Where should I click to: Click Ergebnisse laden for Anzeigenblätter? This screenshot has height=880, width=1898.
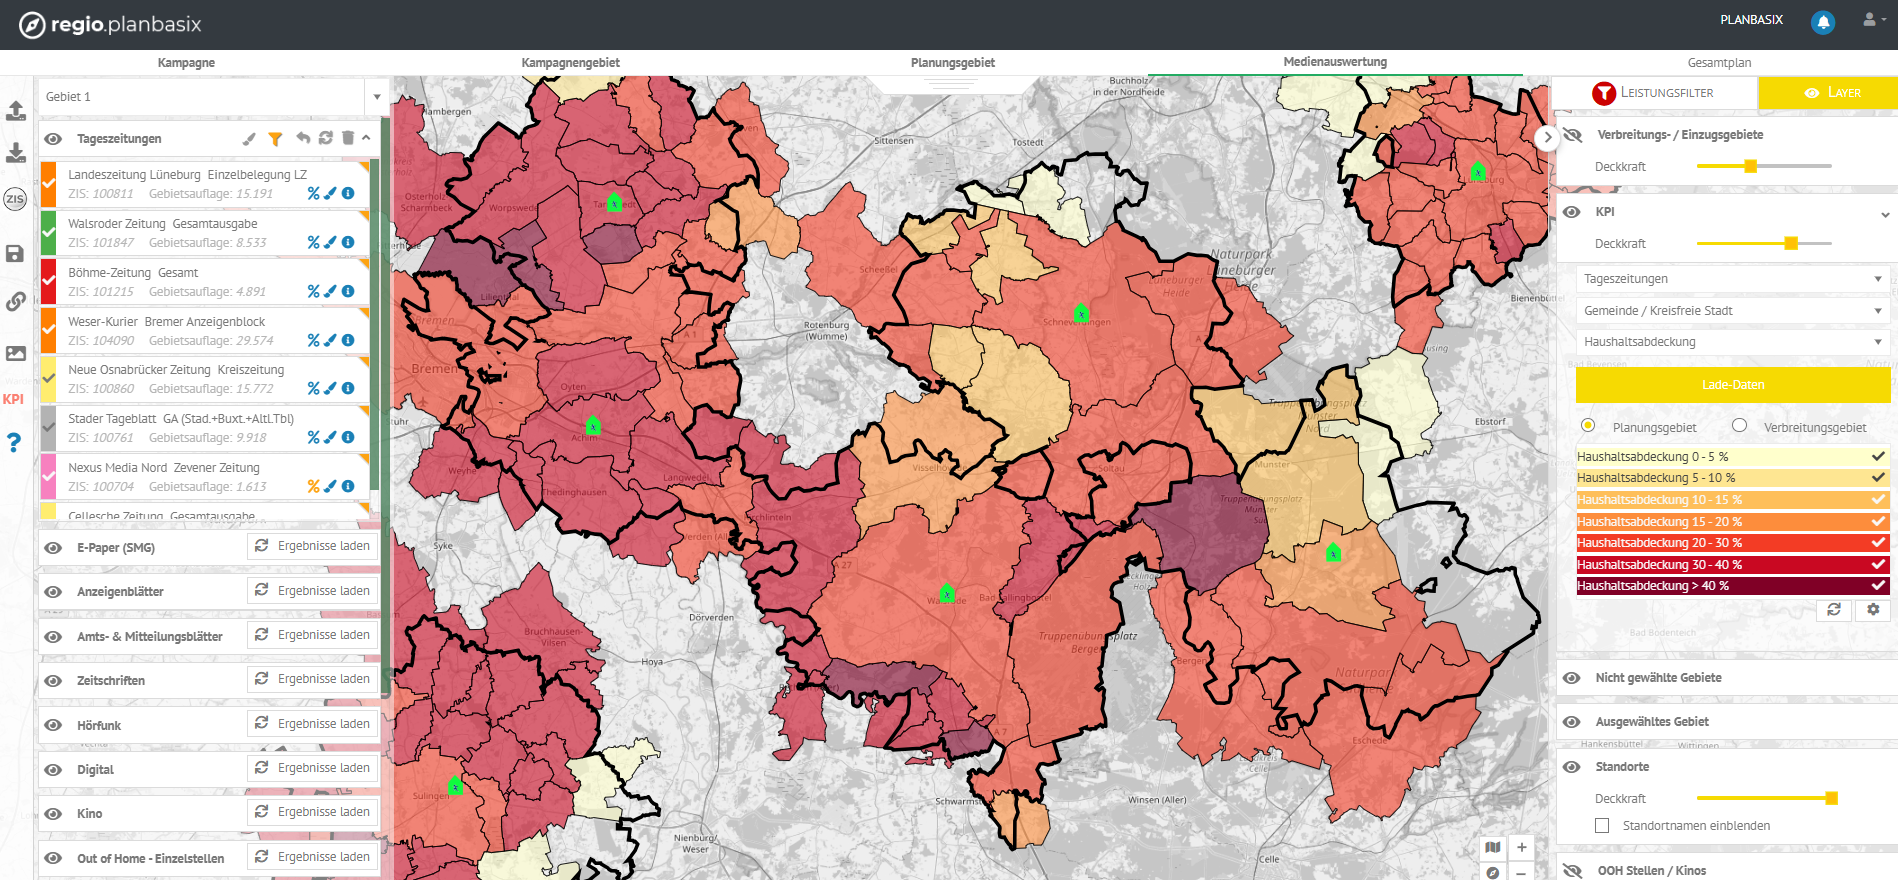click(x=313, y=591)
